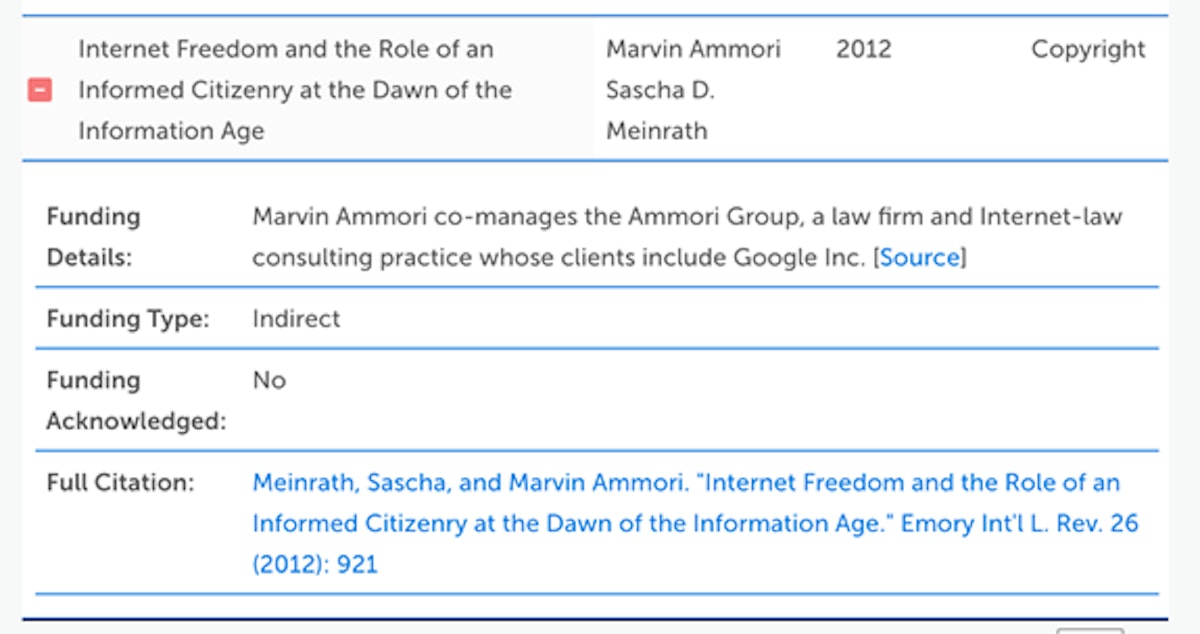The height and width of the screenshot is (634, 1200).
Task: Click the partially visible button at the bottom edge
Action: [1090, 630]
